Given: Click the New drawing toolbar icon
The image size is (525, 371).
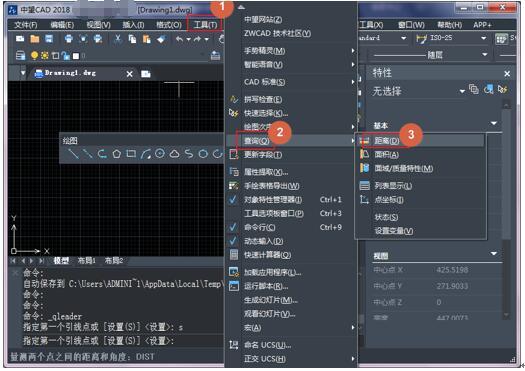Looking at the screenshot, I should 20,39.
